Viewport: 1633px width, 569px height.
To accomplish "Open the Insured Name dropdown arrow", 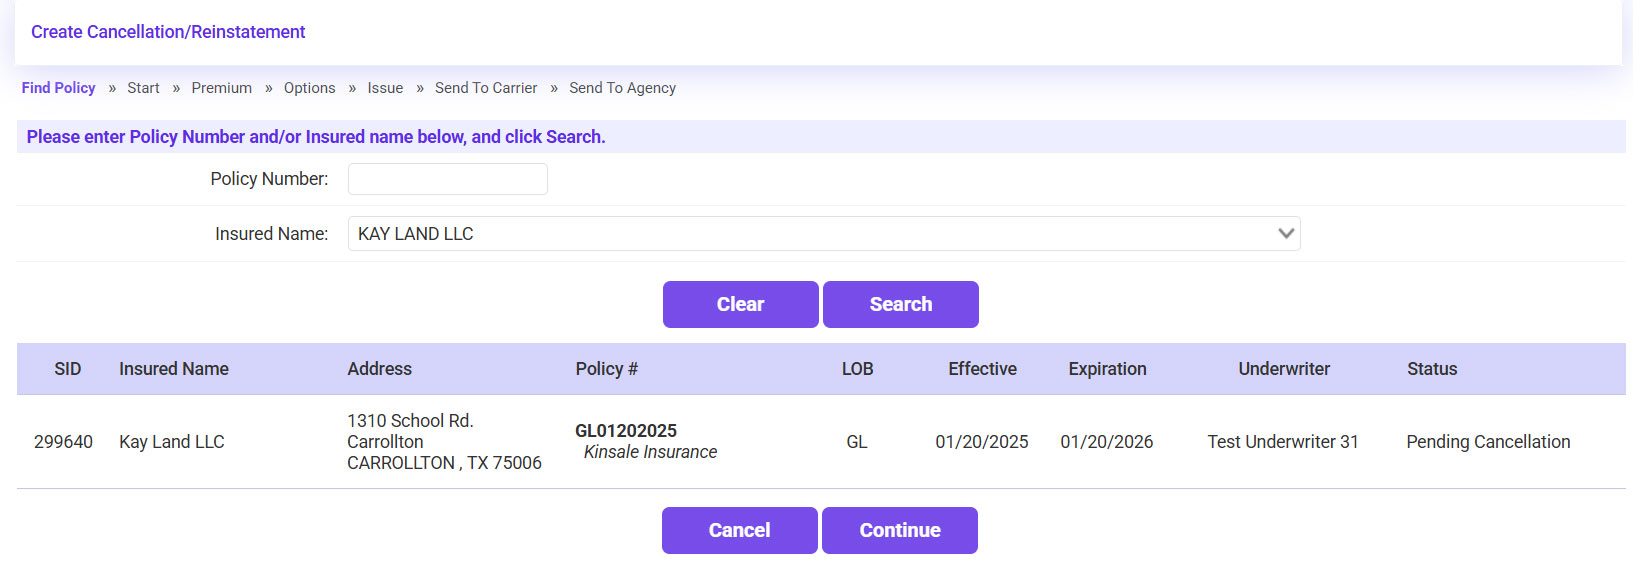I will [1286, 234].
